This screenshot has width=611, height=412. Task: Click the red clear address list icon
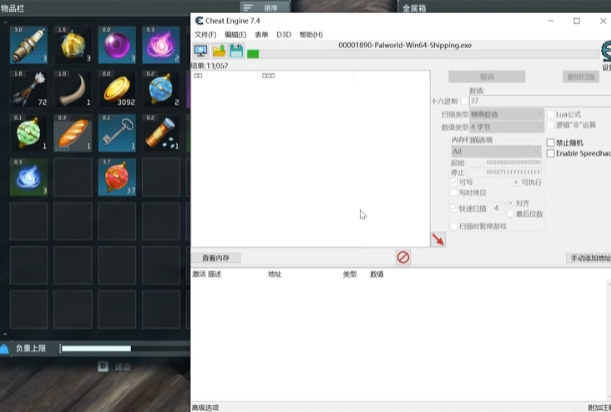(403, 257)
